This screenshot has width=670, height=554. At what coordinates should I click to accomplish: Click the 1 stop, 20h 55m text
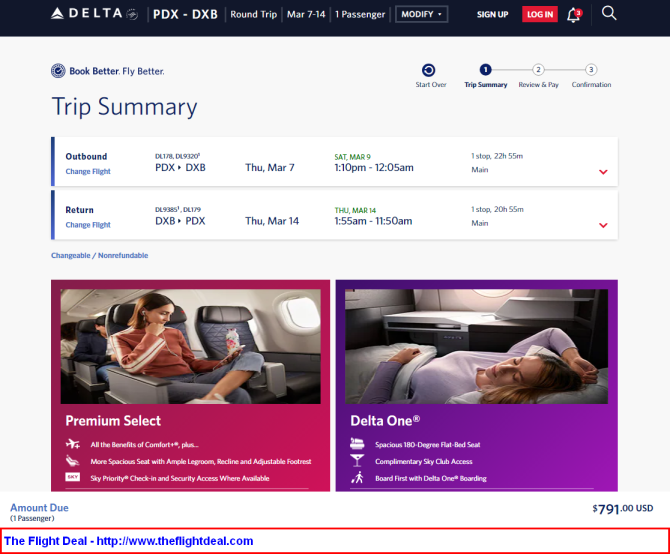point(497,209)
